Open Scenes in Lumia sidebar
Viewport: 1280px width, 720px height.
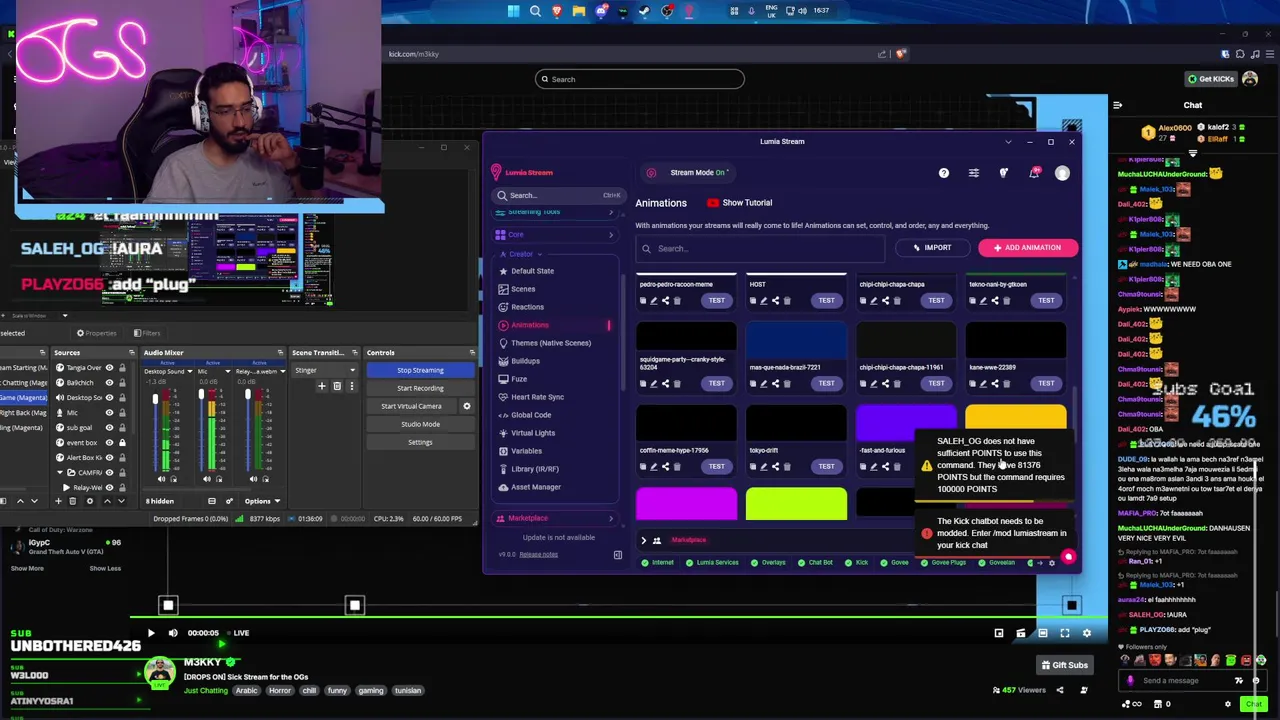[x=523, y=289]
